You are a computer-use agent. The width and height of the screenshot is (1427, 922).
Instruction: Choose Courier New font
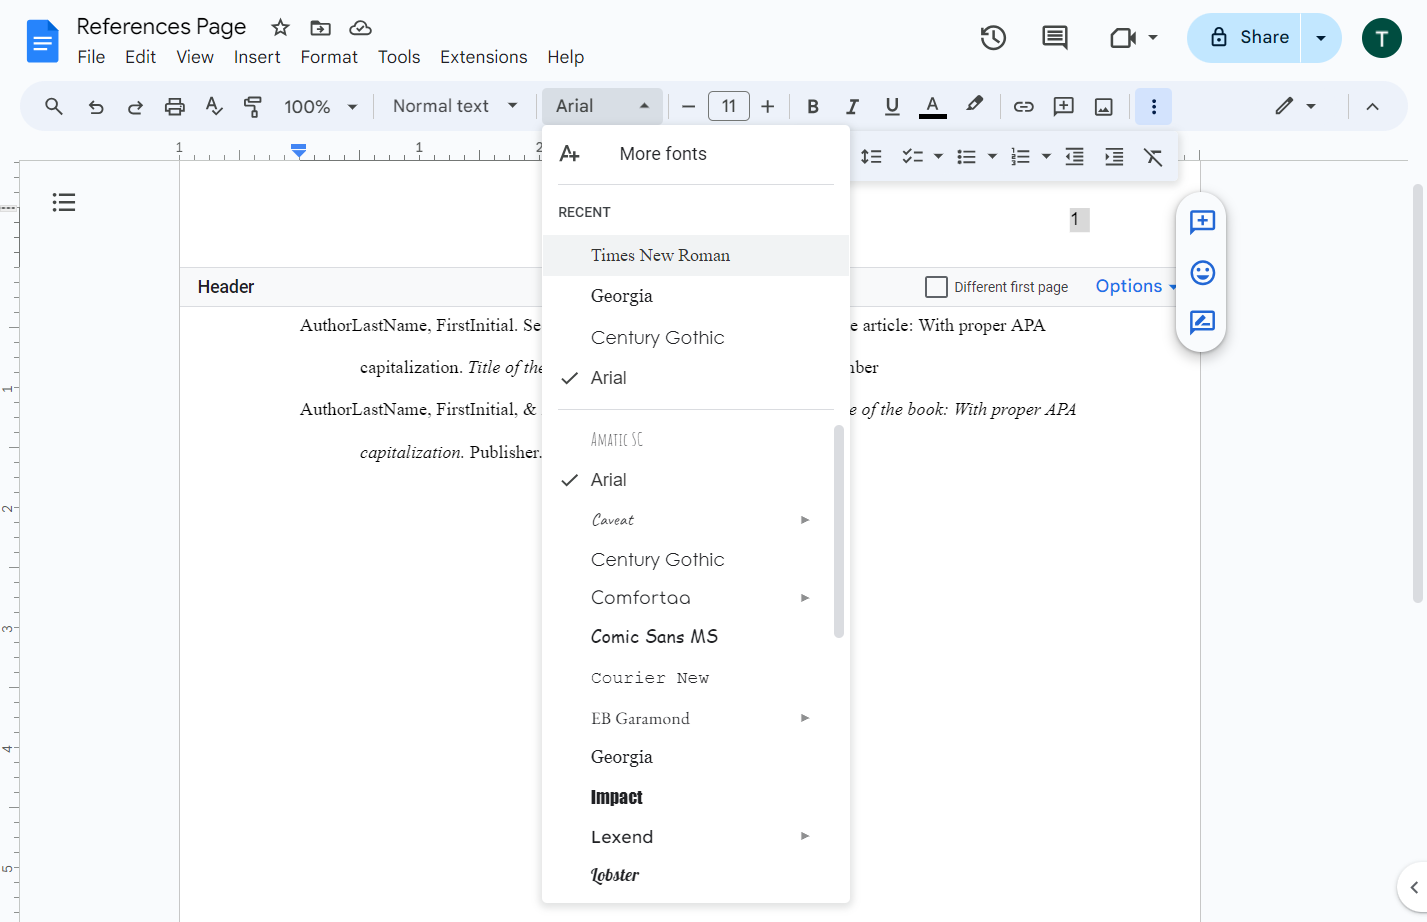pos(696,678)
